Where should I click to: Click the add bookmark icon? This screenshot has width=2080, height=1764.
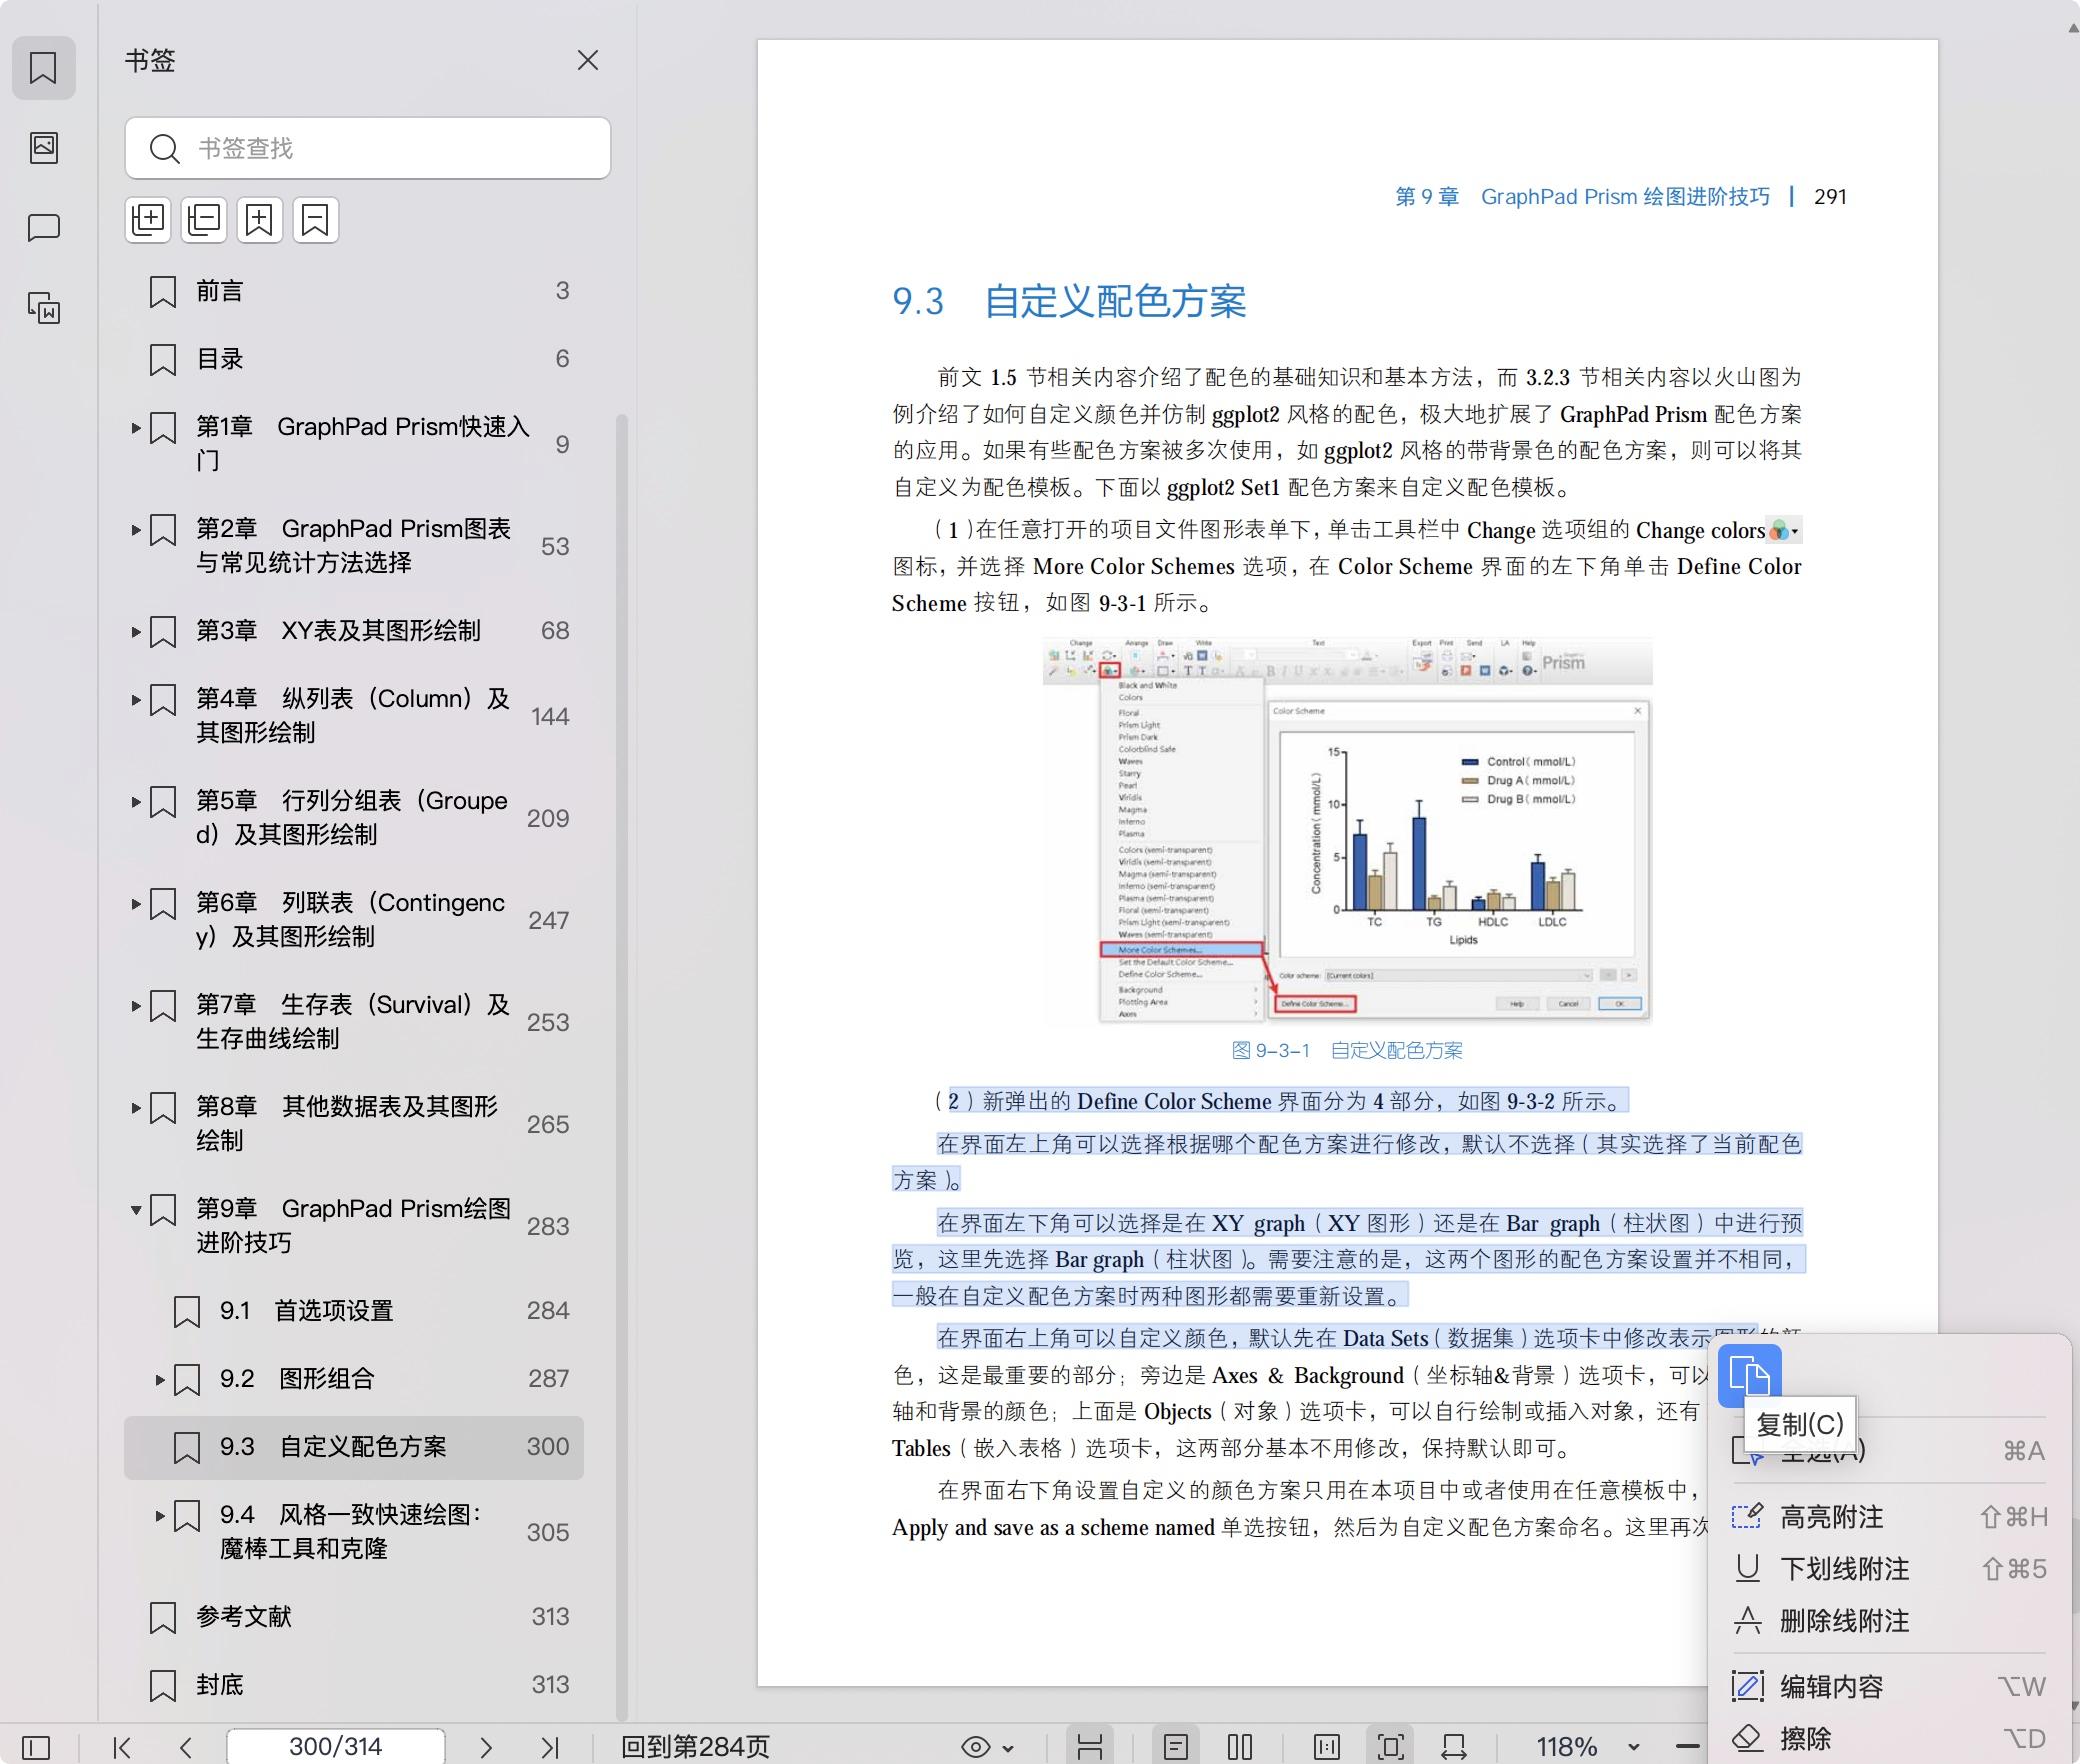(259, 220)
